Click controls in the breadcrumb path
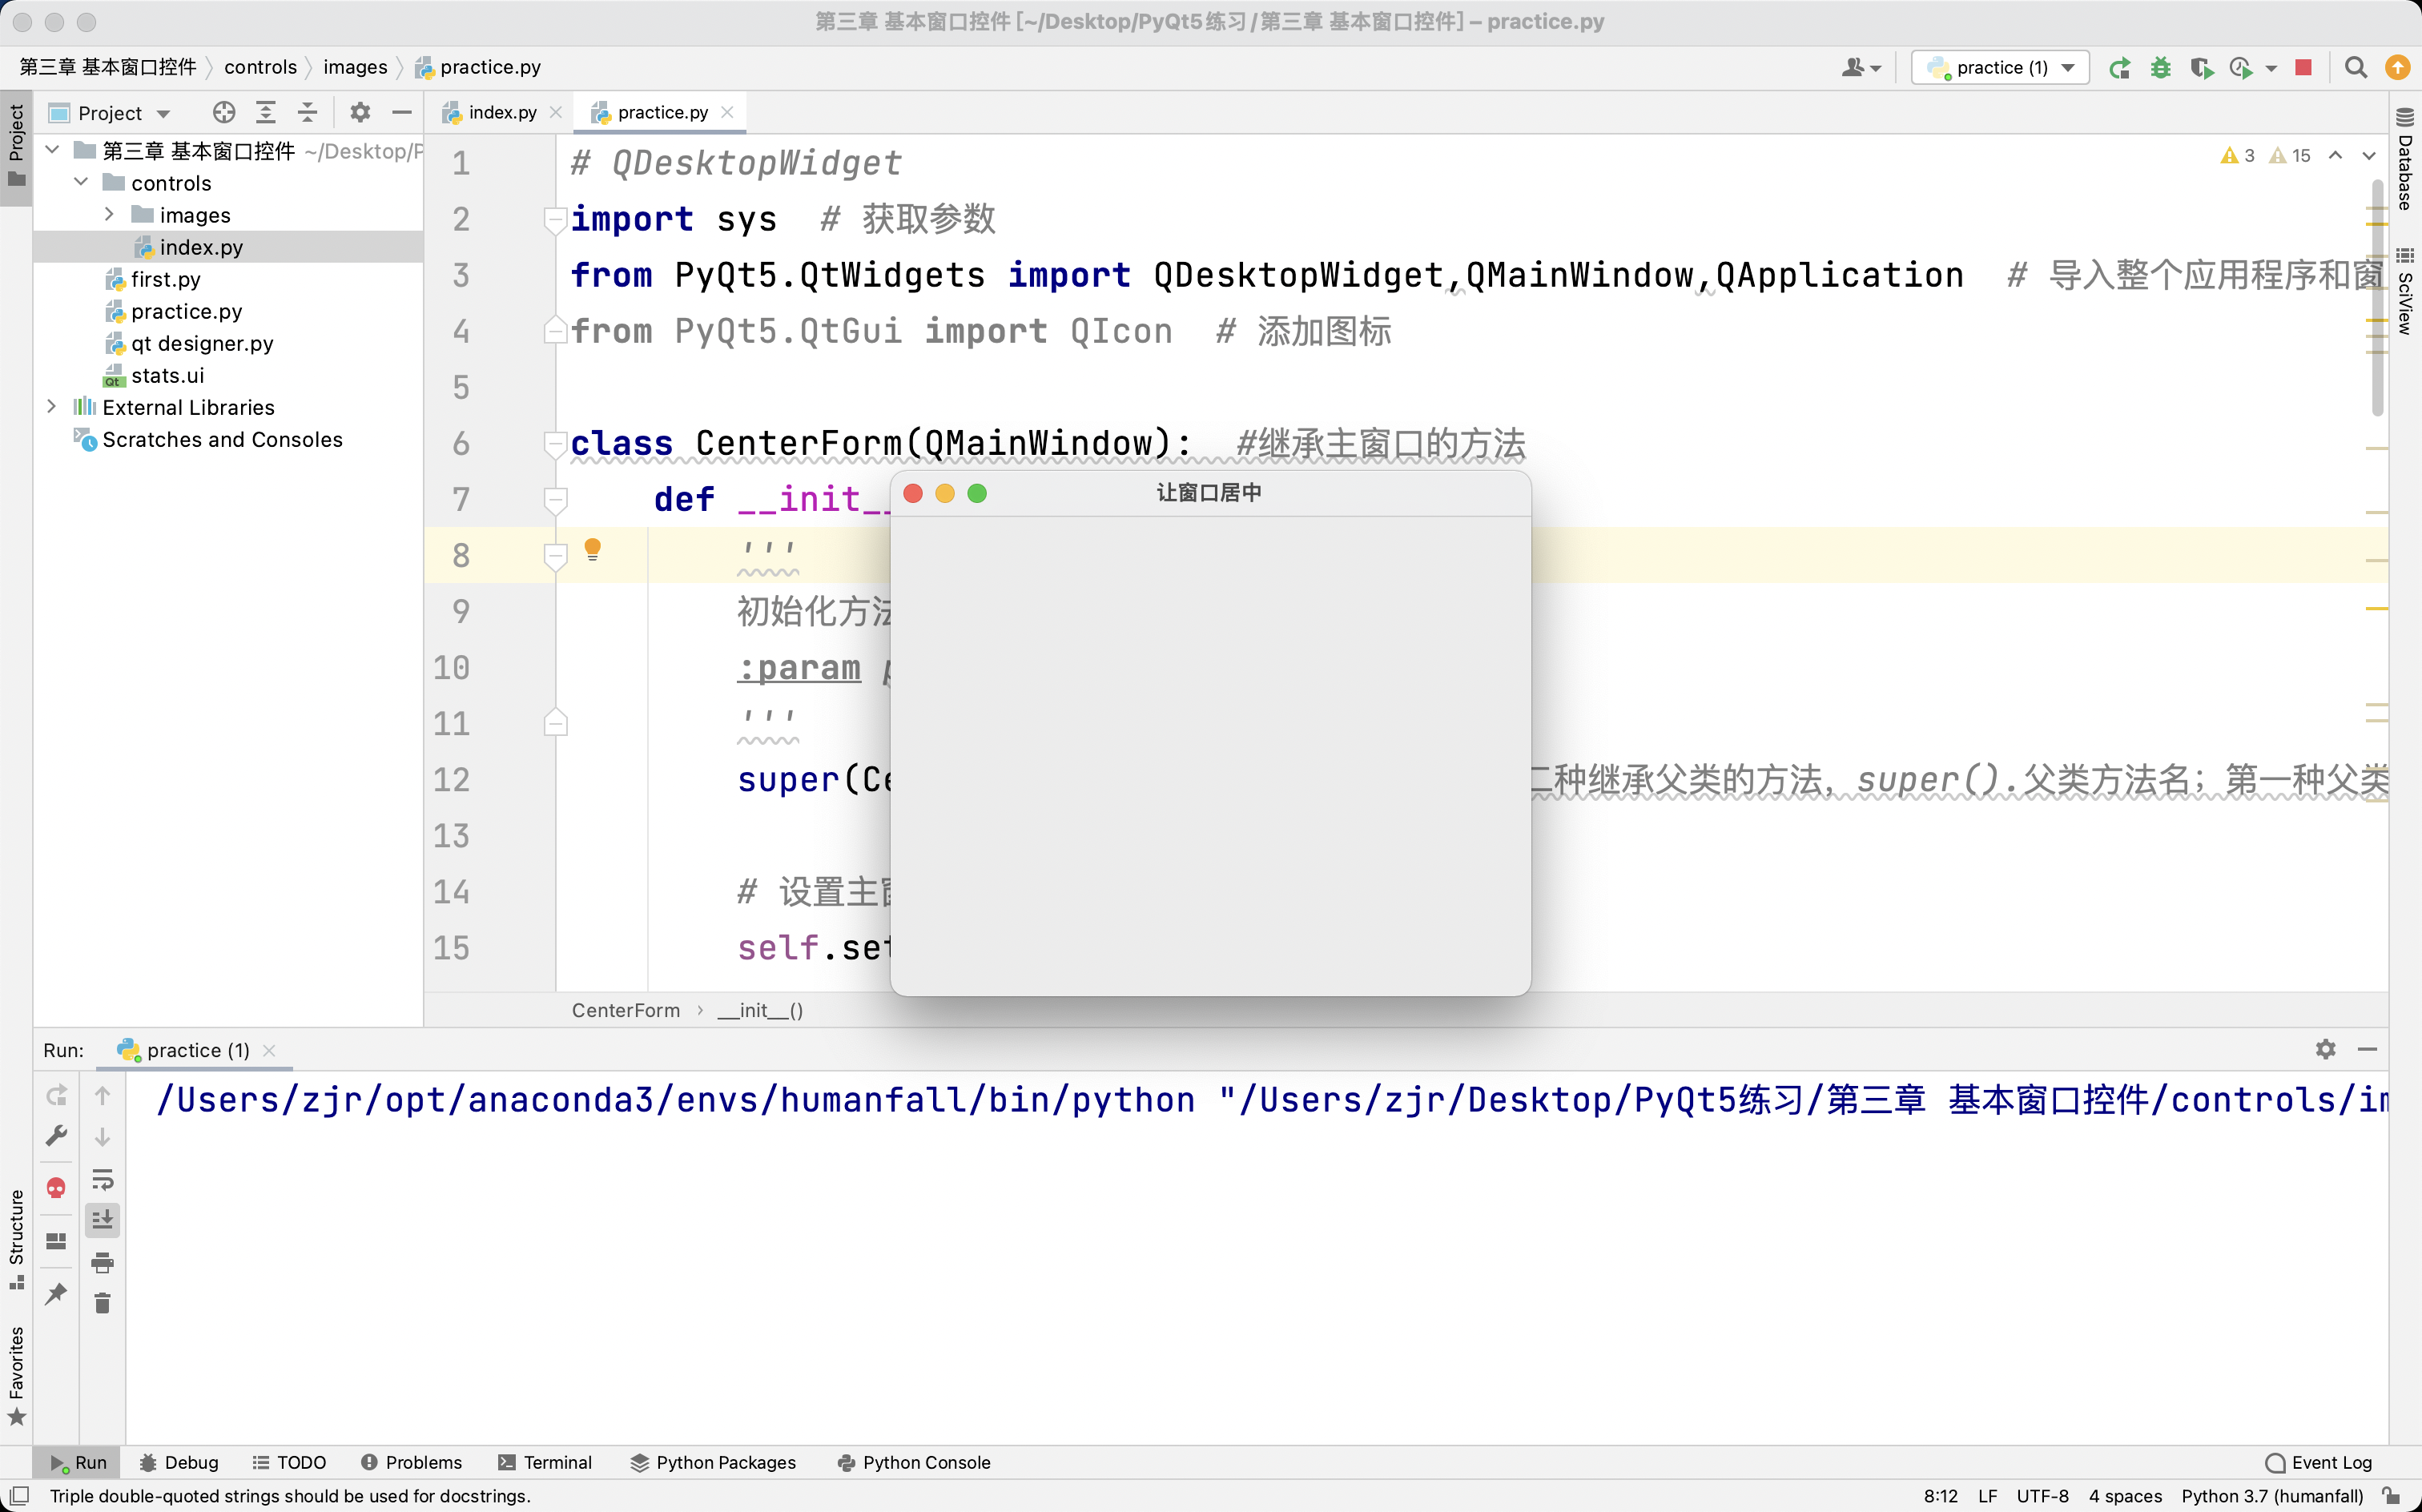The width and height of the screenshot is (2422, 1512). [260, 67]
